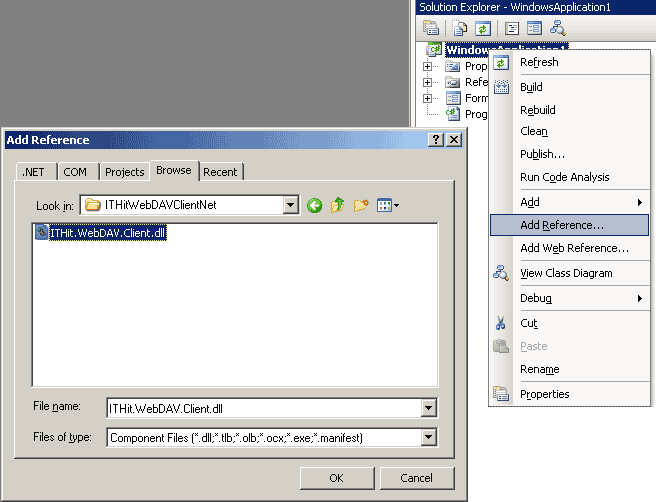Go up one folder level icon

click(x=338, y=205)
